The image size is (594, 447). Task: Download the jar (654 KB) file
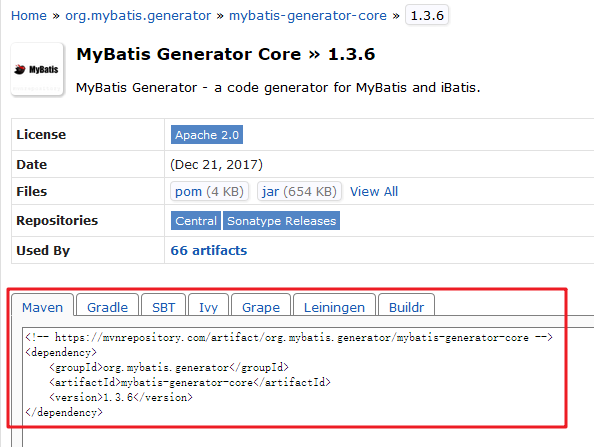[299, 191]
